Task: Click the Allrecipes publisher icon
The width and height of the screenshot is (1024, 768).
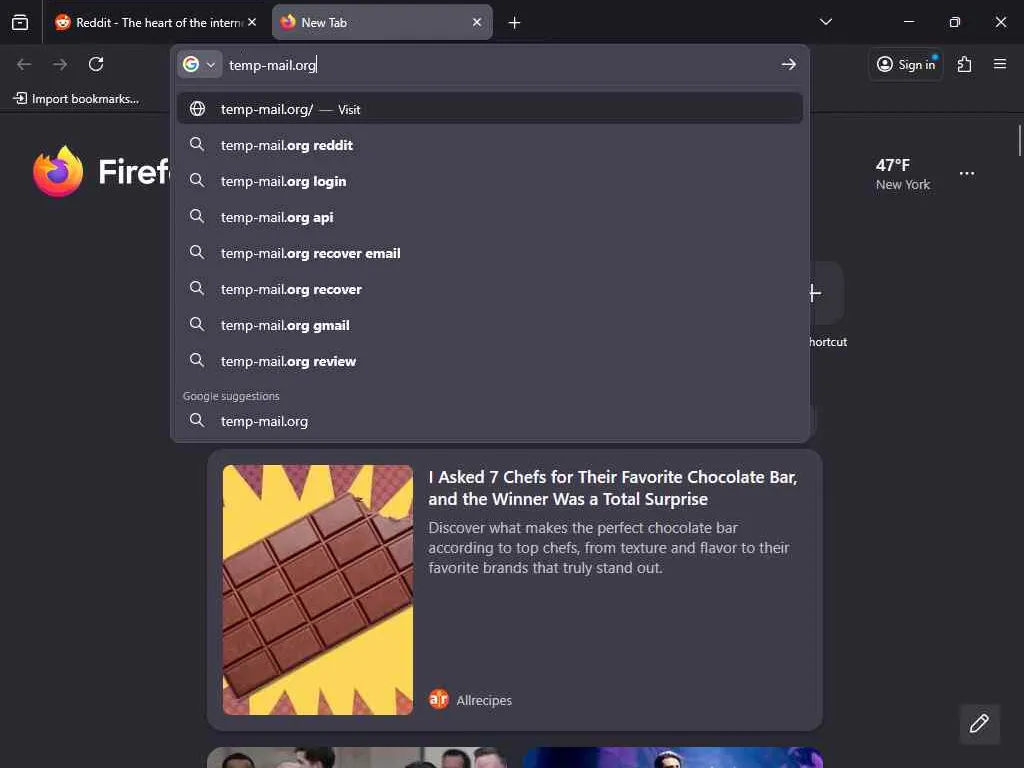Action: (x=439, y=699)
